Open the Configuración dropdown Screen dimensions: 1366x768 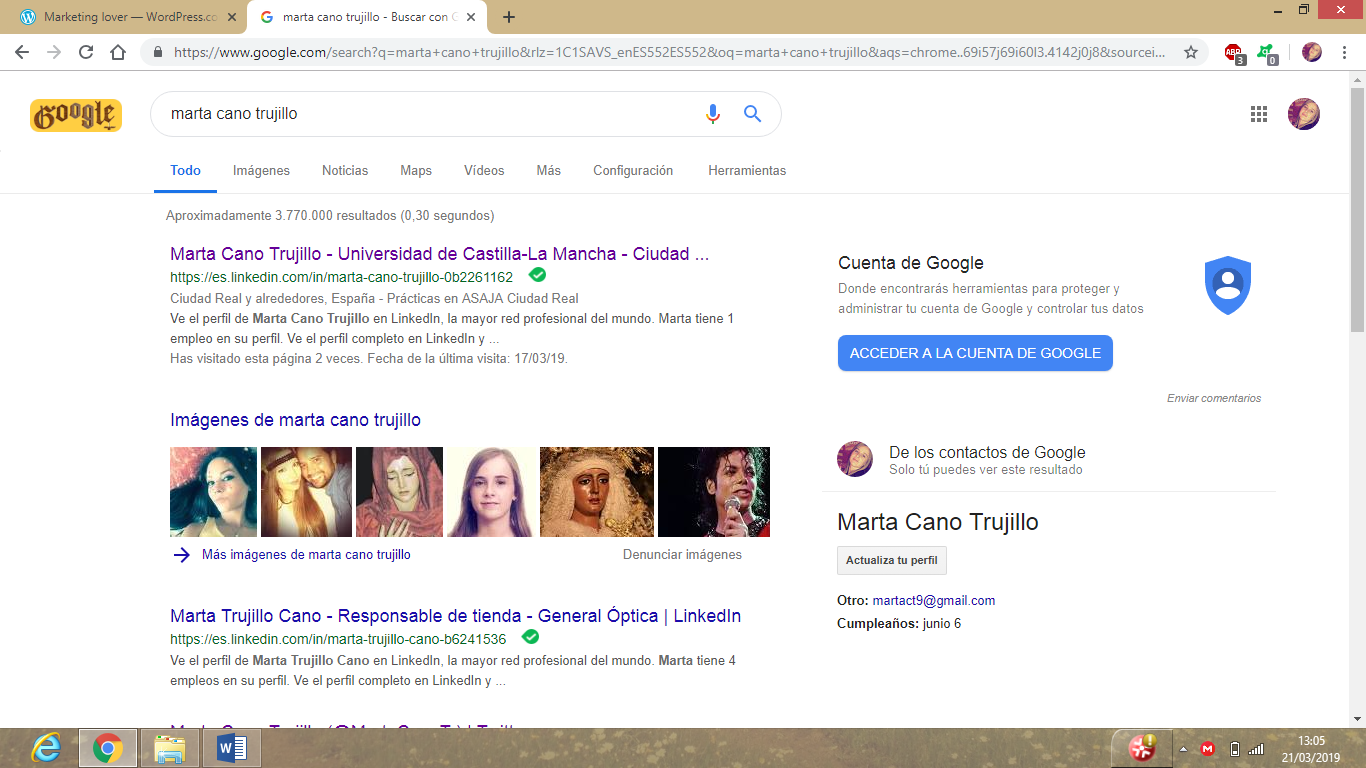click(x=632, y=171)
